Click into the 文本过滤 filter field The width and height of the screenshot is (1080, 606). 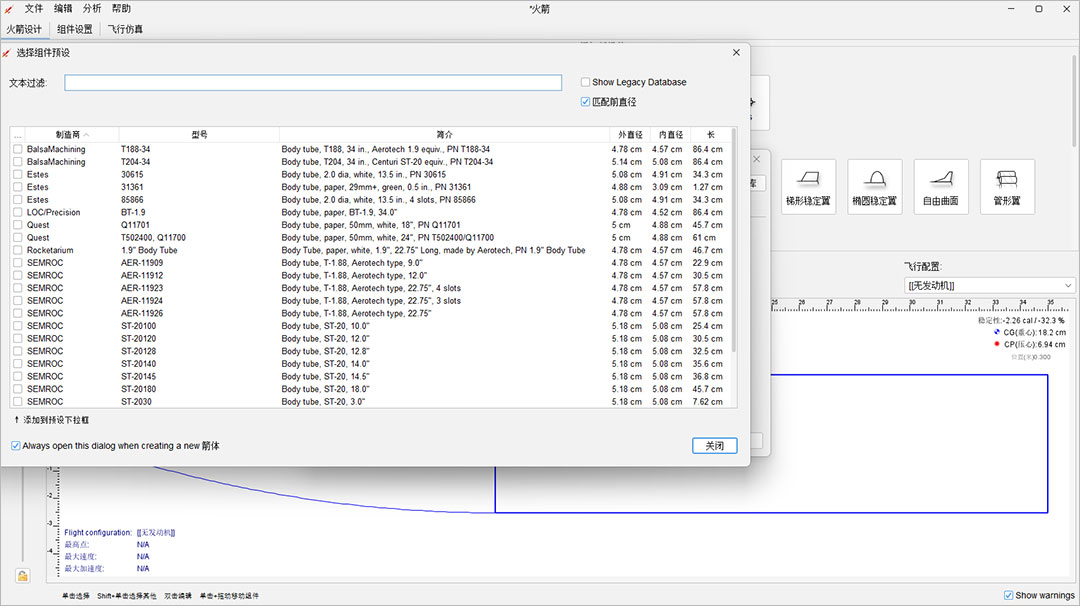(x=313, y=83)
